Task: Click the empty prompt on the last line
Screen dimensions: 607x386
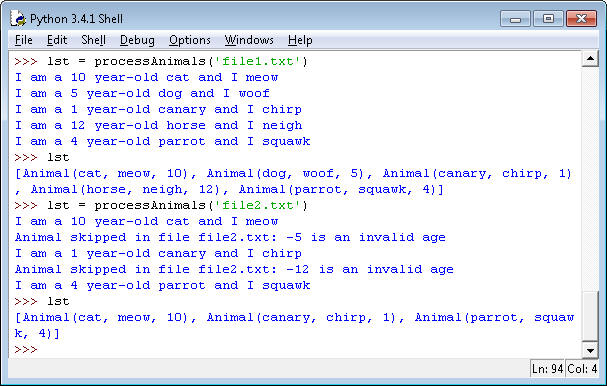Action: click(x=26, y=350)
